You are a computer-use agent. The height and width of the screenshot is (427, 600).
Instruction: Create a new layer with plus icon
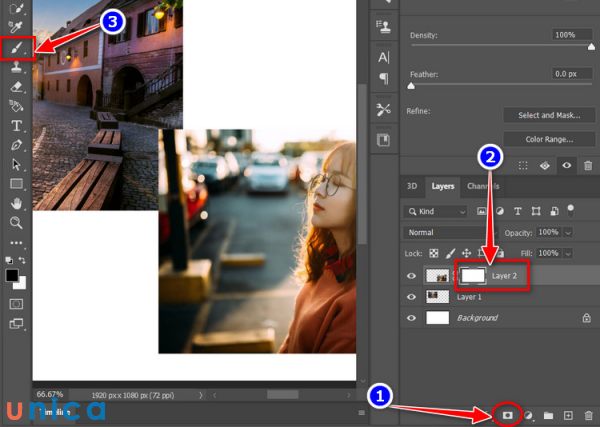pos(568,414)
